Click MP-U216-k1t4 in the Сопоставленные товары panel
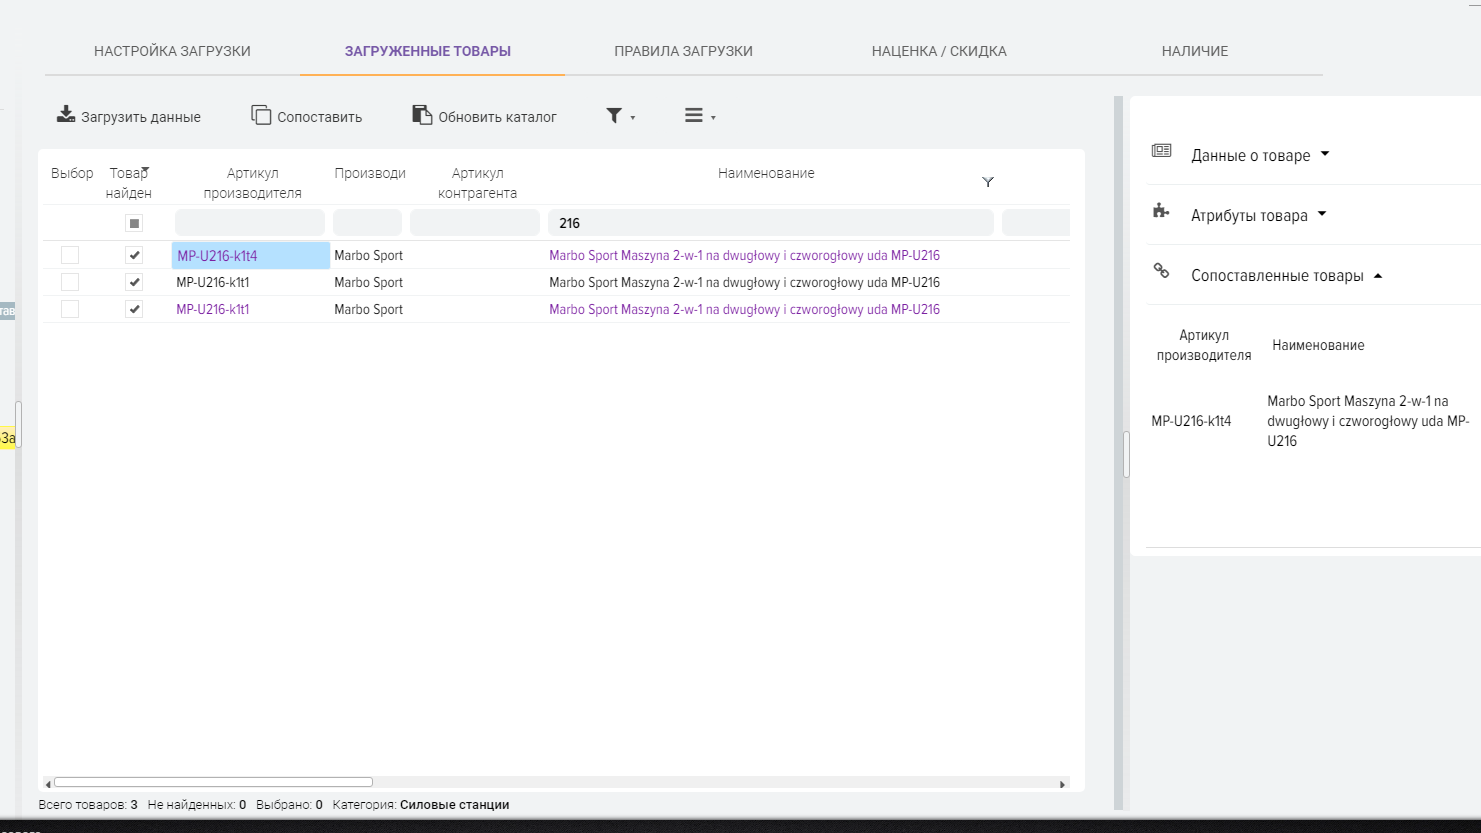Viewport: 1481px width, 833px height. tap(1191, 421)
